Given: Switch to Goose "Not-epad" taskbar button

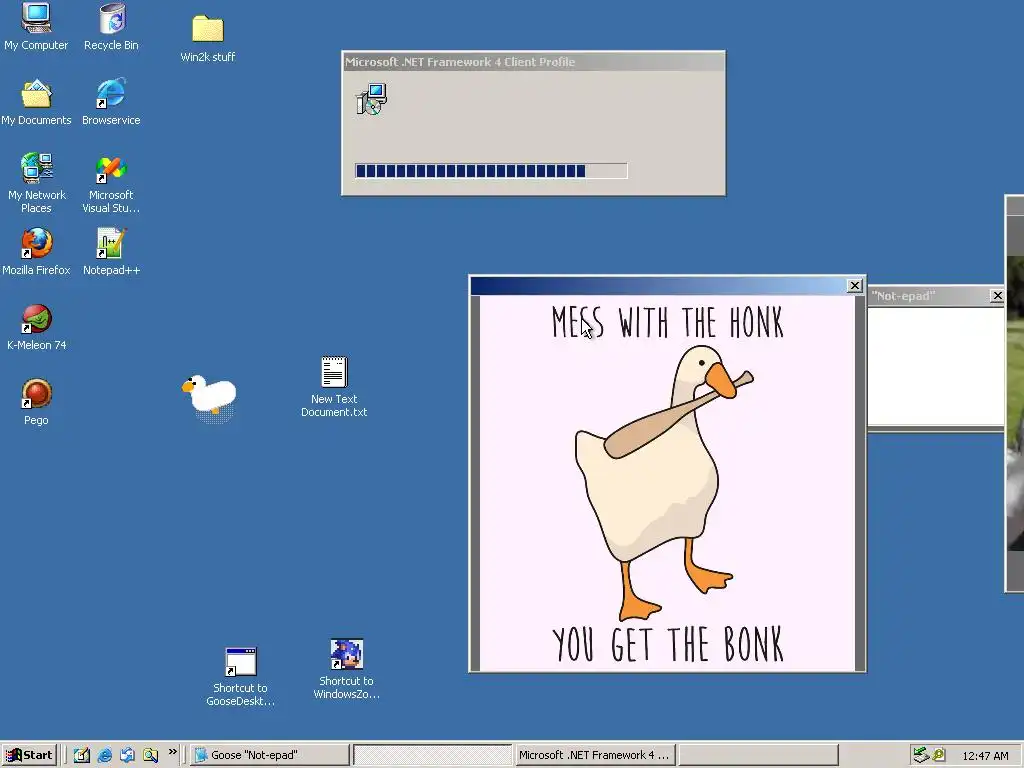Looking at the screenshot, I should [270, 755].
